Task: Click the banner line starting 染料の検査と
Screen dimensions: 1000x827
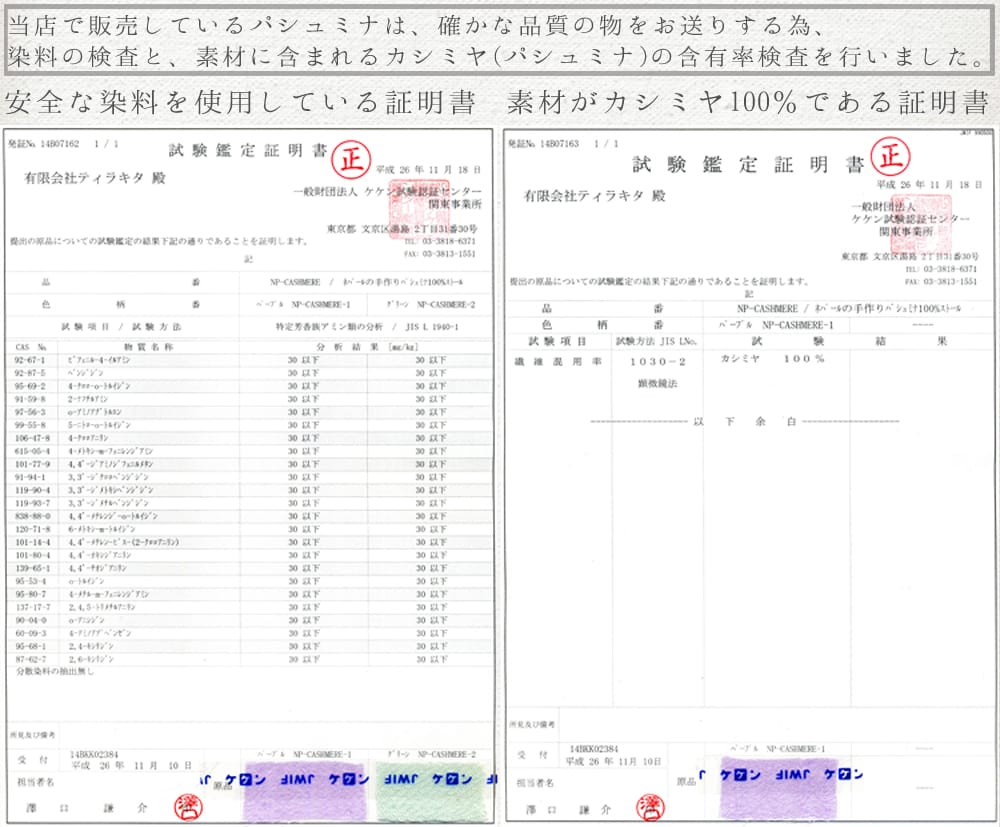Action: pyautogui.click(x=497, y=57)
